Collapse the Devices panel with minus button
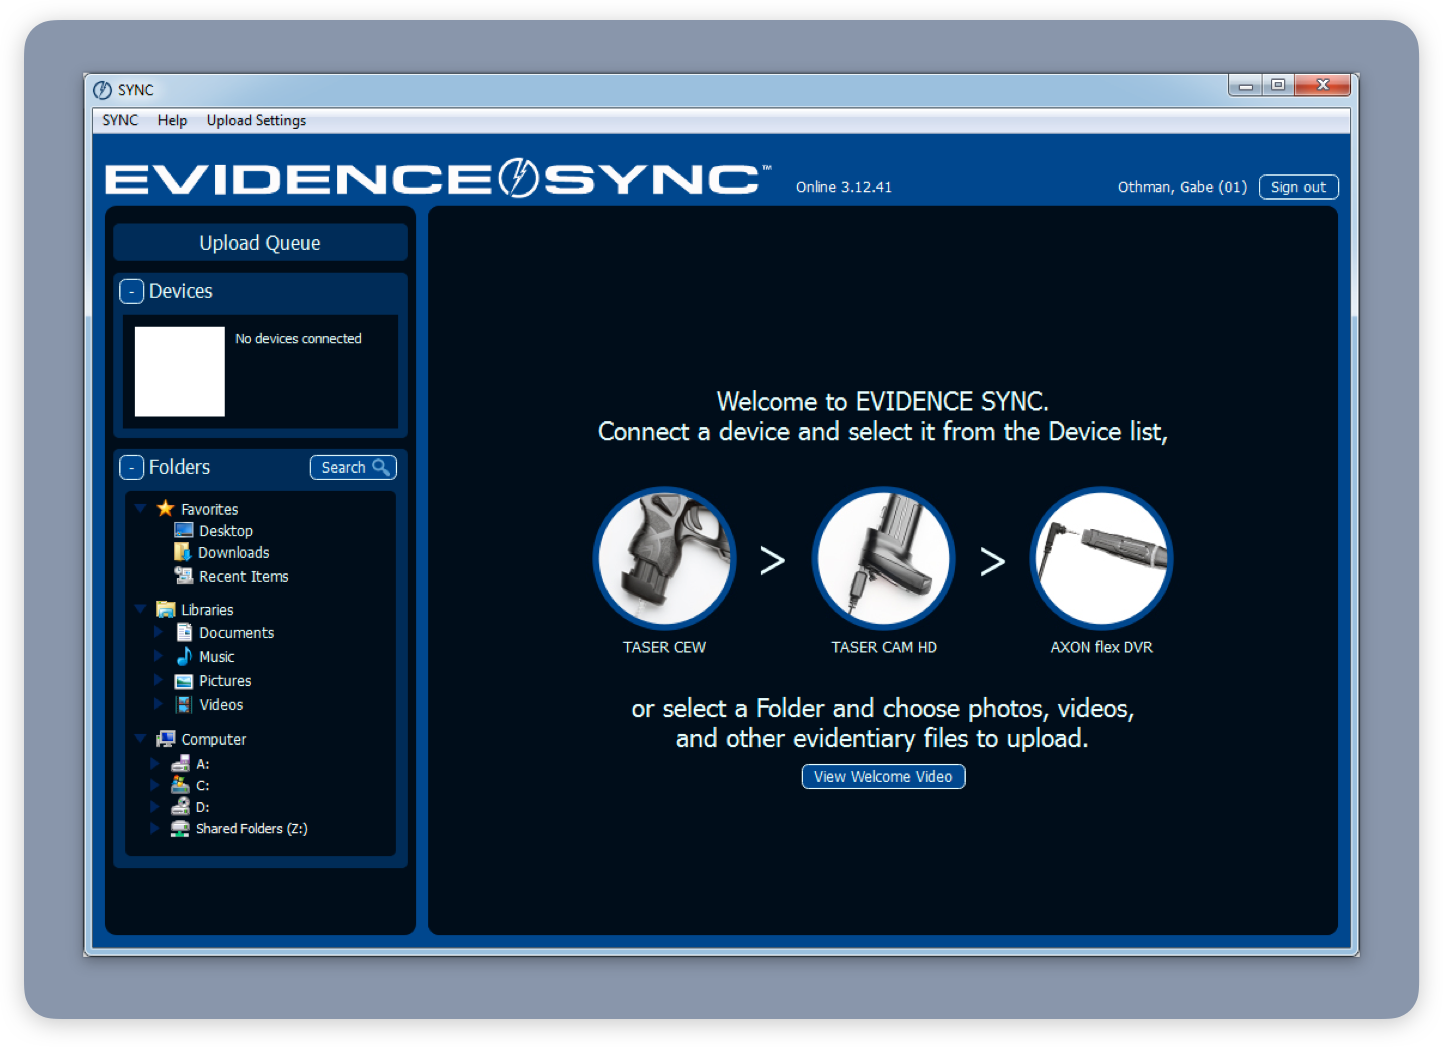This screenshot has width=1443, height=1047. point(131,291)
